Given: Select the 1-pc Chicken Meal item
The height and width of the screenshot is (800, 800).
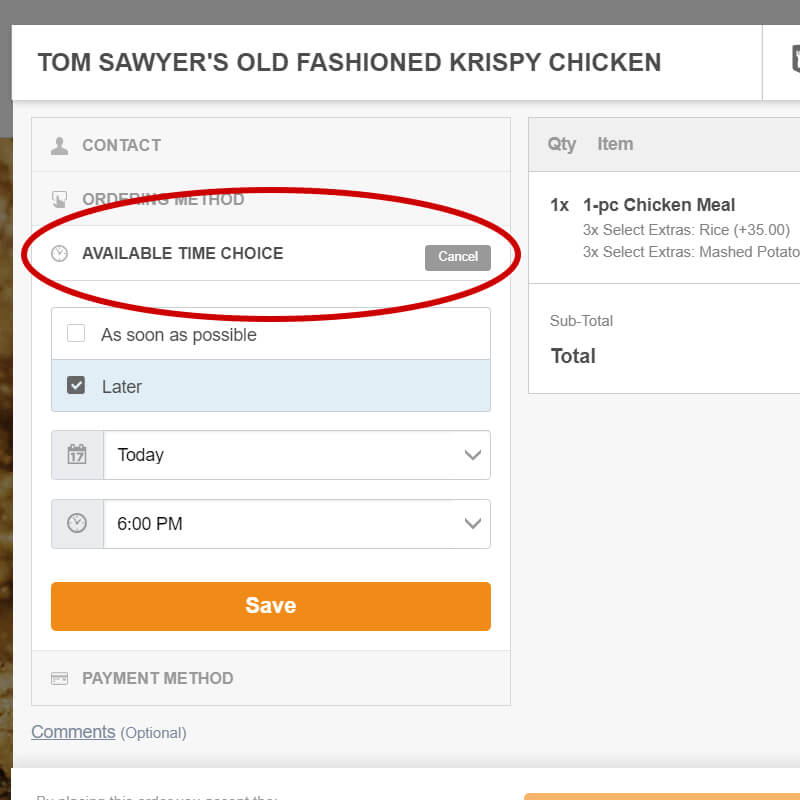Looking at the screenshot, I should point(659,205).
